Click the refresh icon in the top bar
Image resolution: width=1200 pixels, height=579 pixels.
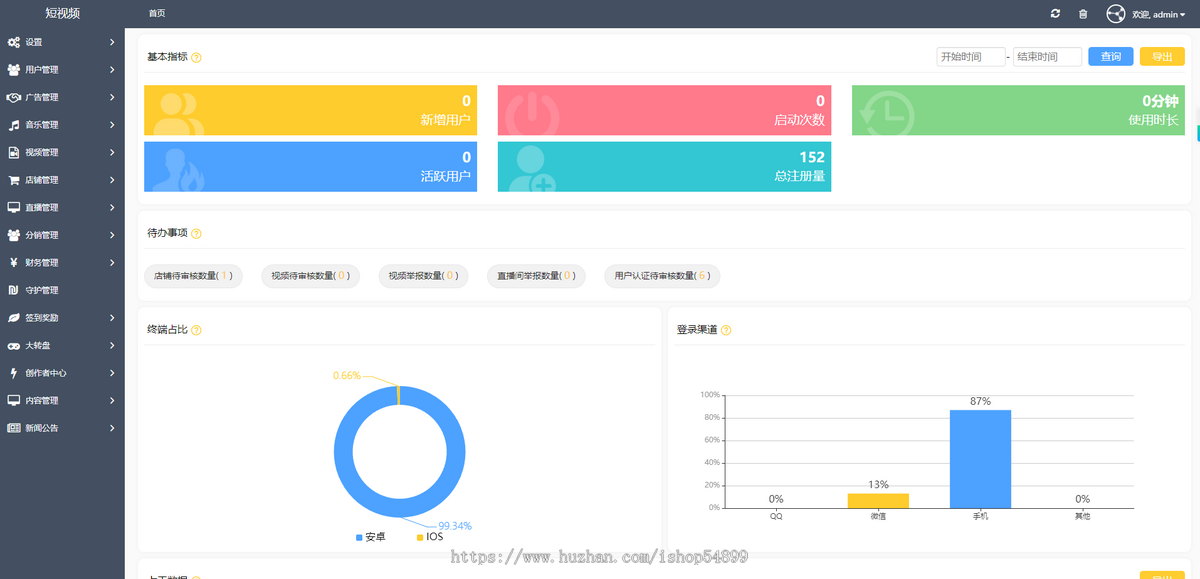(1055, 14)
